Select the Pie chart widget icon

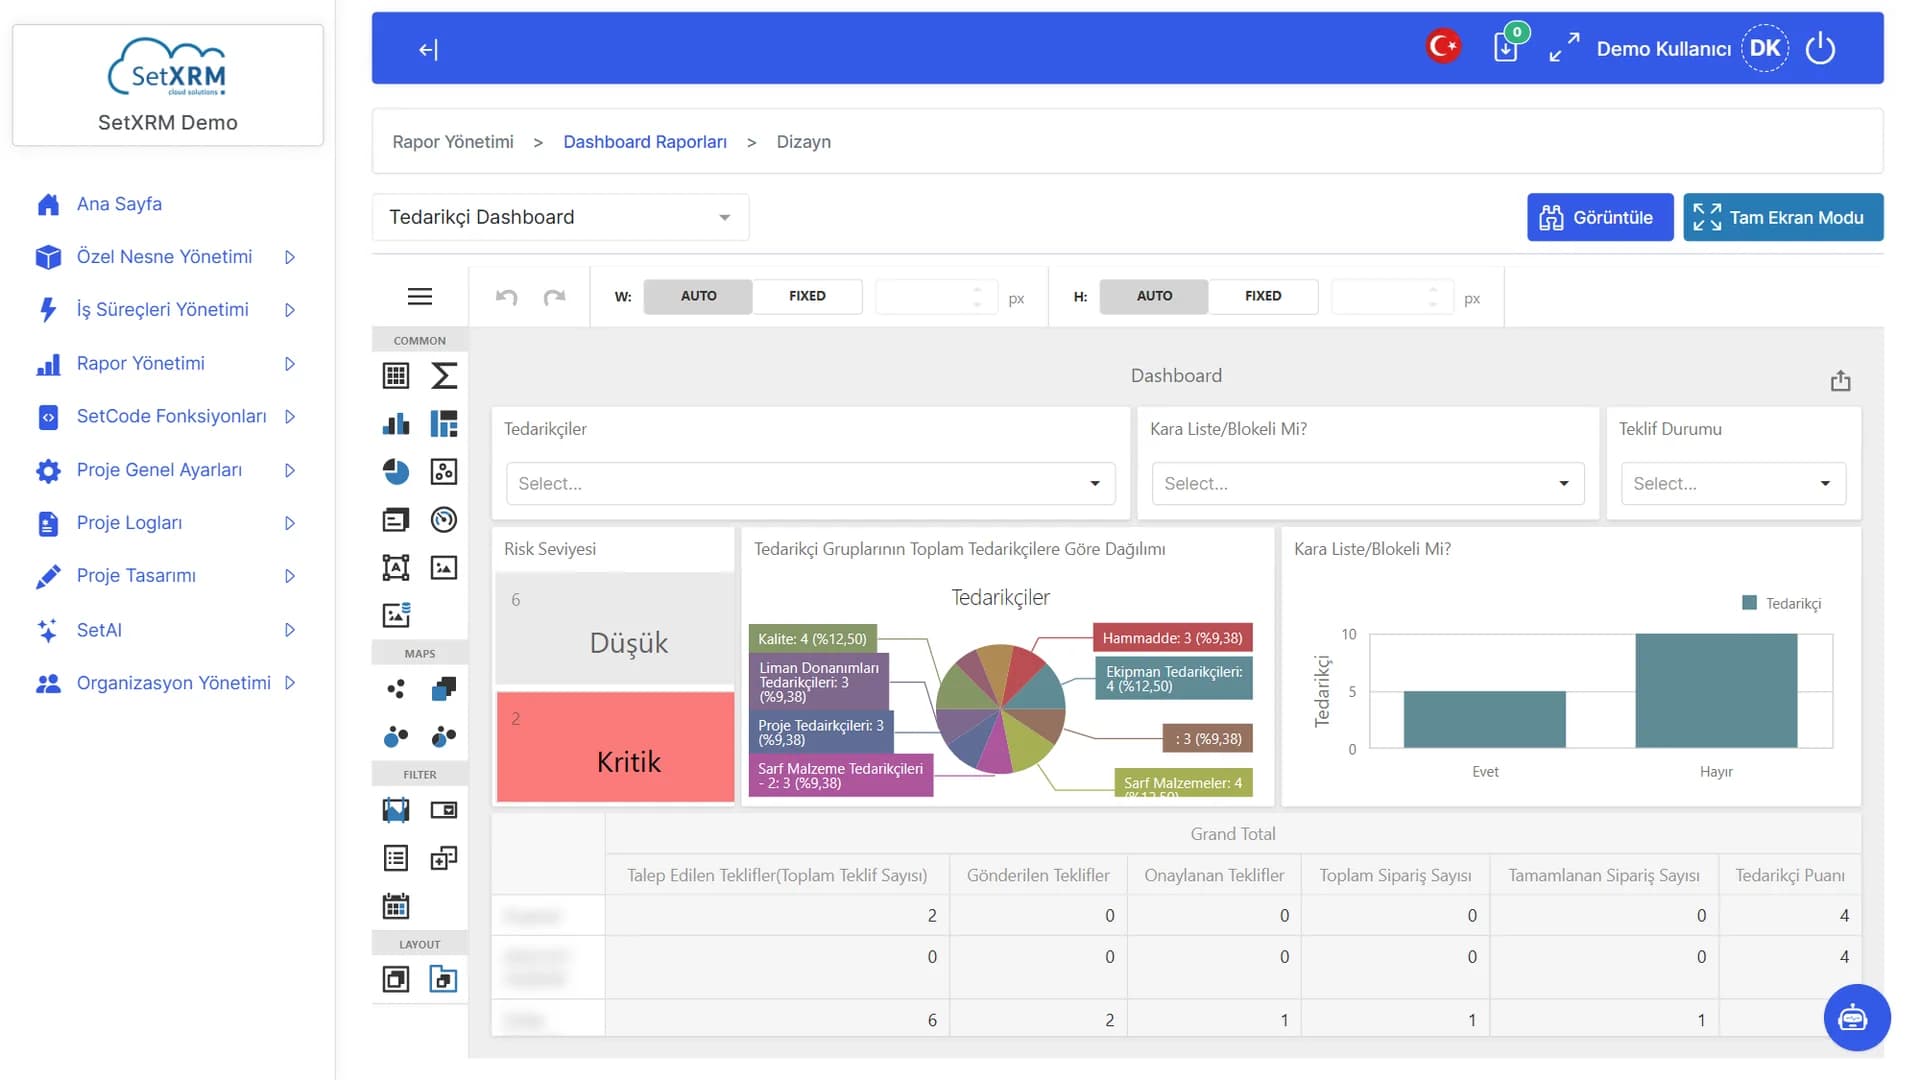[x=396, y=472]
